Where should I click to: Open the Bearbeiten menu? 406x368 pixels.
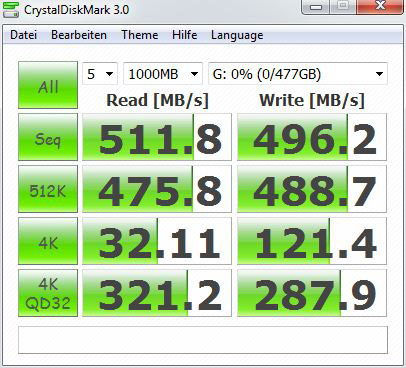[x=79, y=35]
